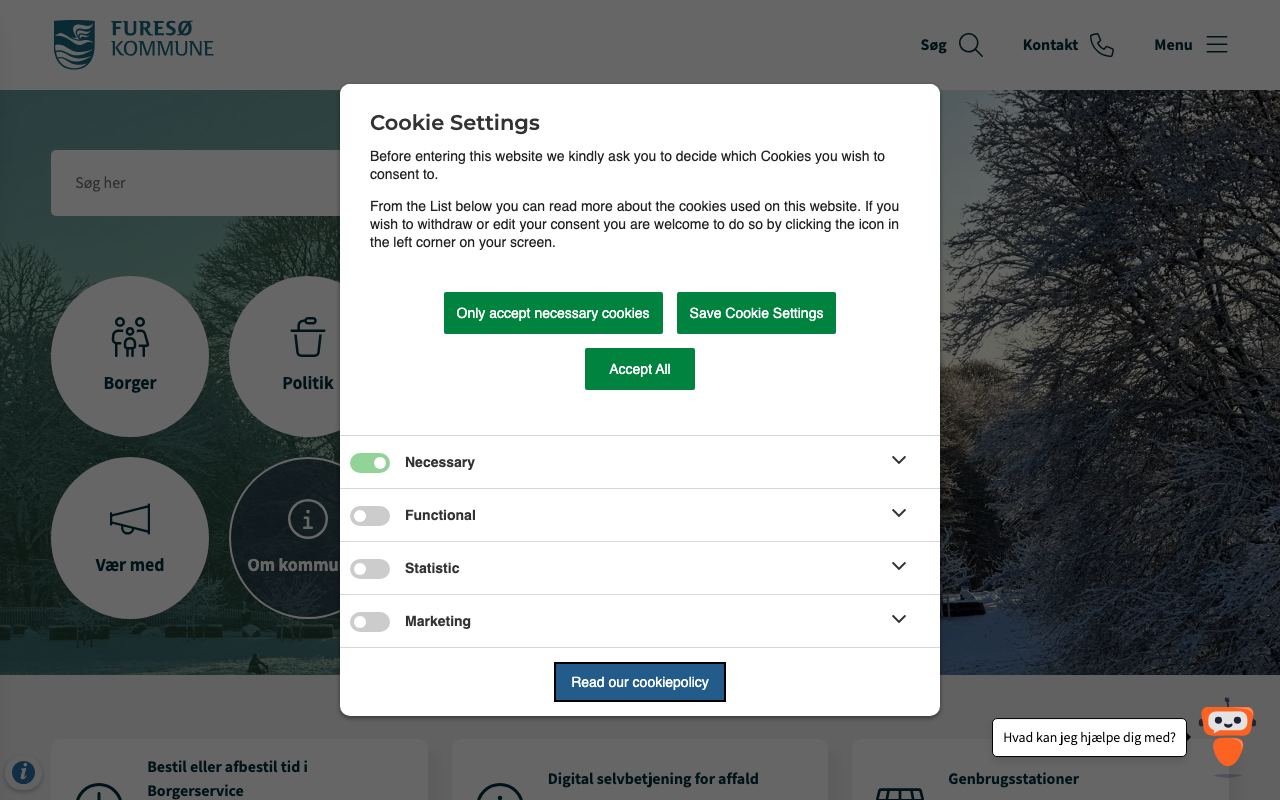
Task: Click the Søg her search field
Action: [200, 183]
